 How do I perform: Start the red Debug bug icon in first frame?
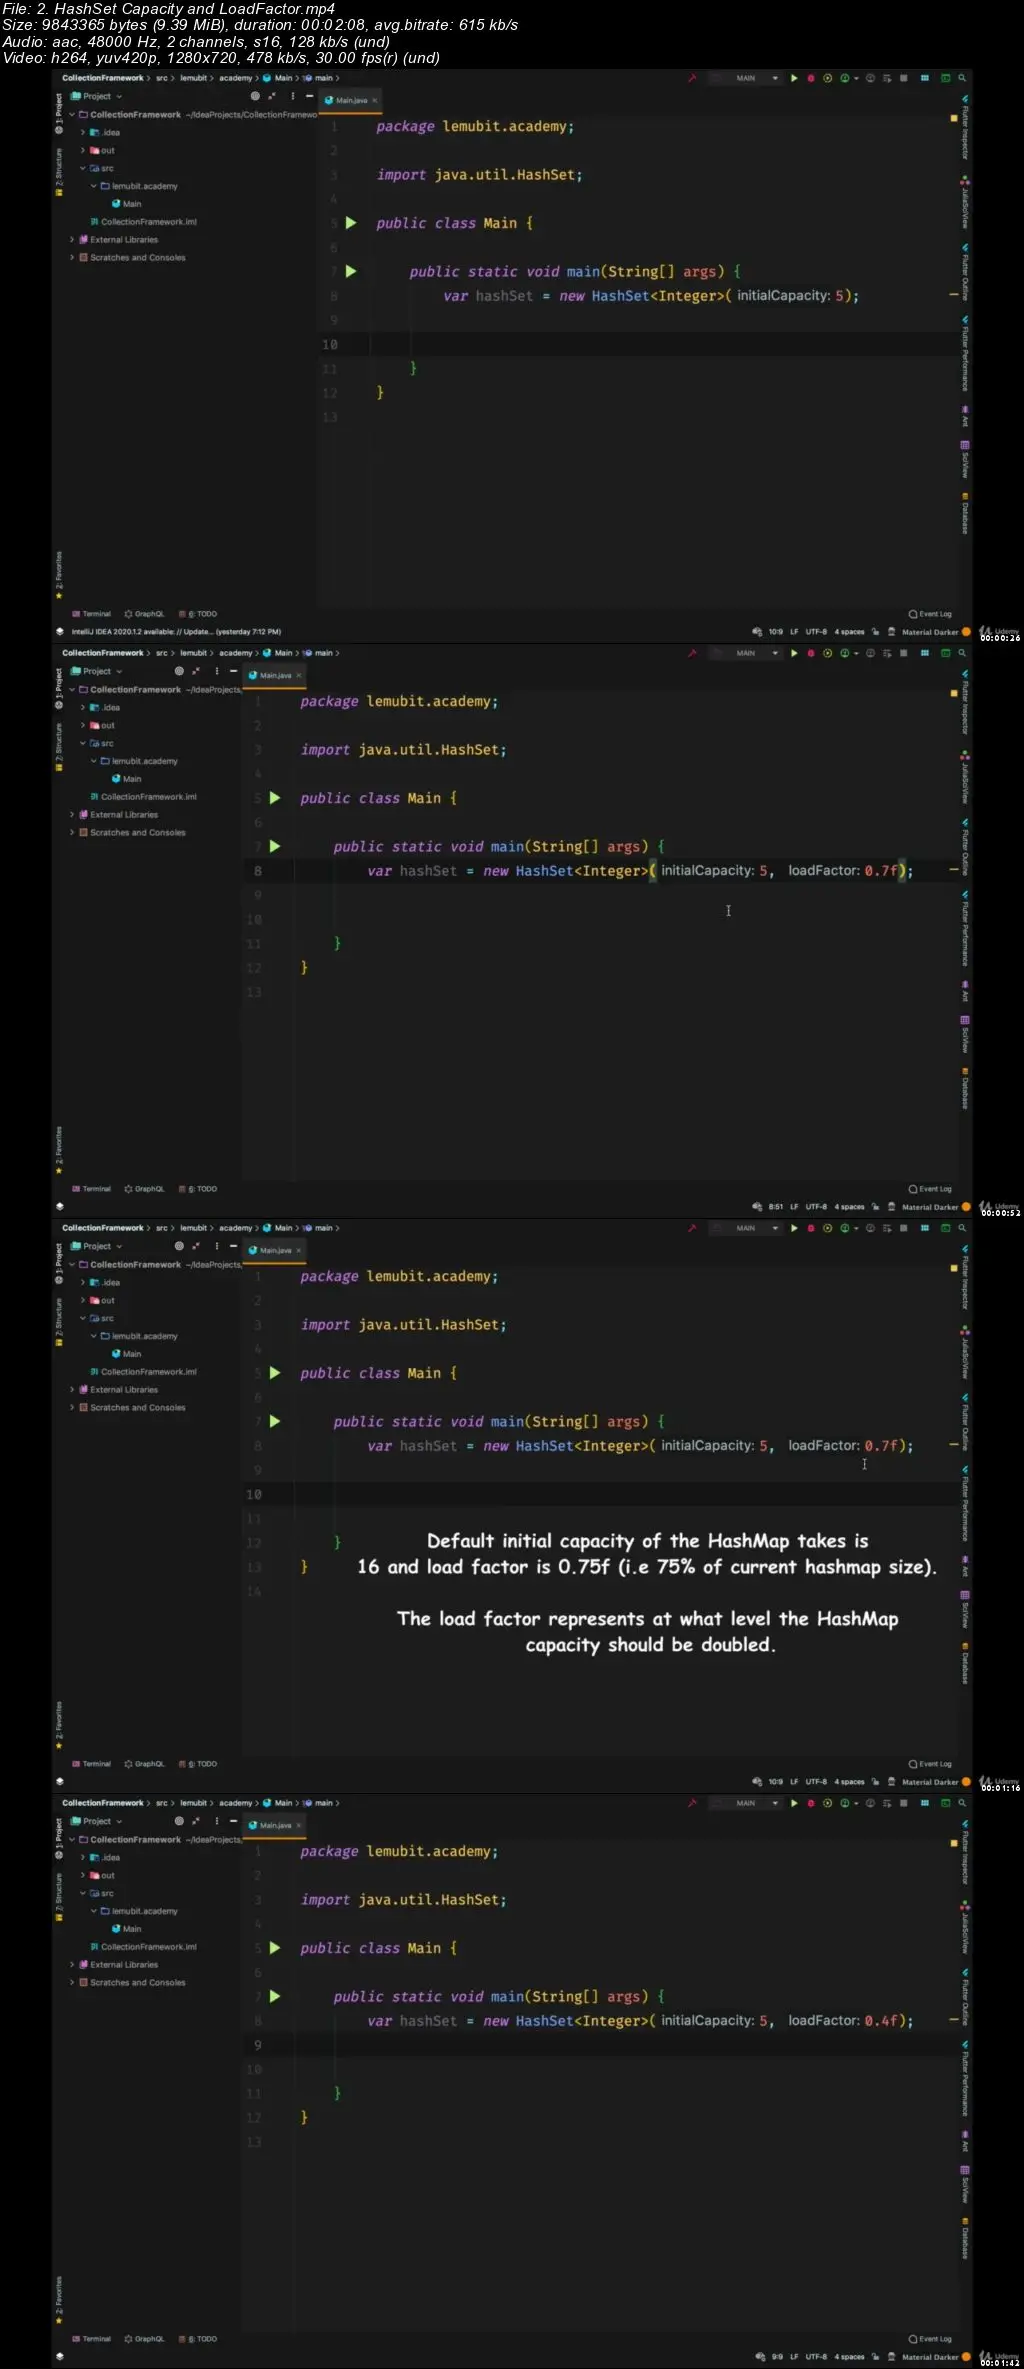click(811, 78)
